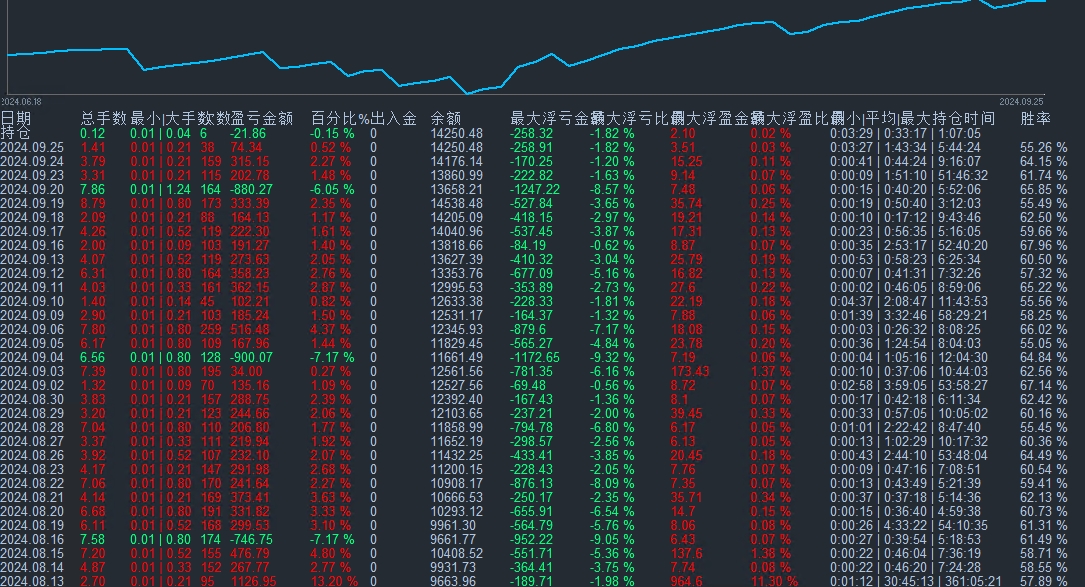This screenshot has width=1085, height=587.
Task: Click the floating profit value 173.43
Action: point(690,371)
